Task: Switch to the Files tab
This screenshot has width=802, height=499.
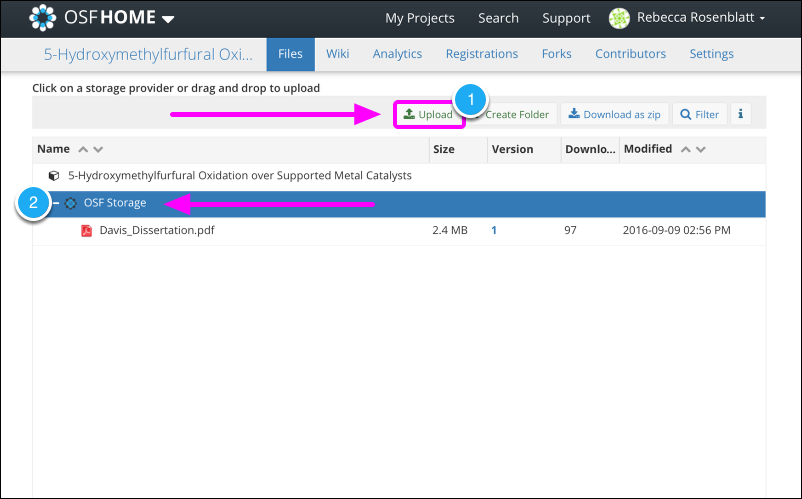Action: (291, 54)
